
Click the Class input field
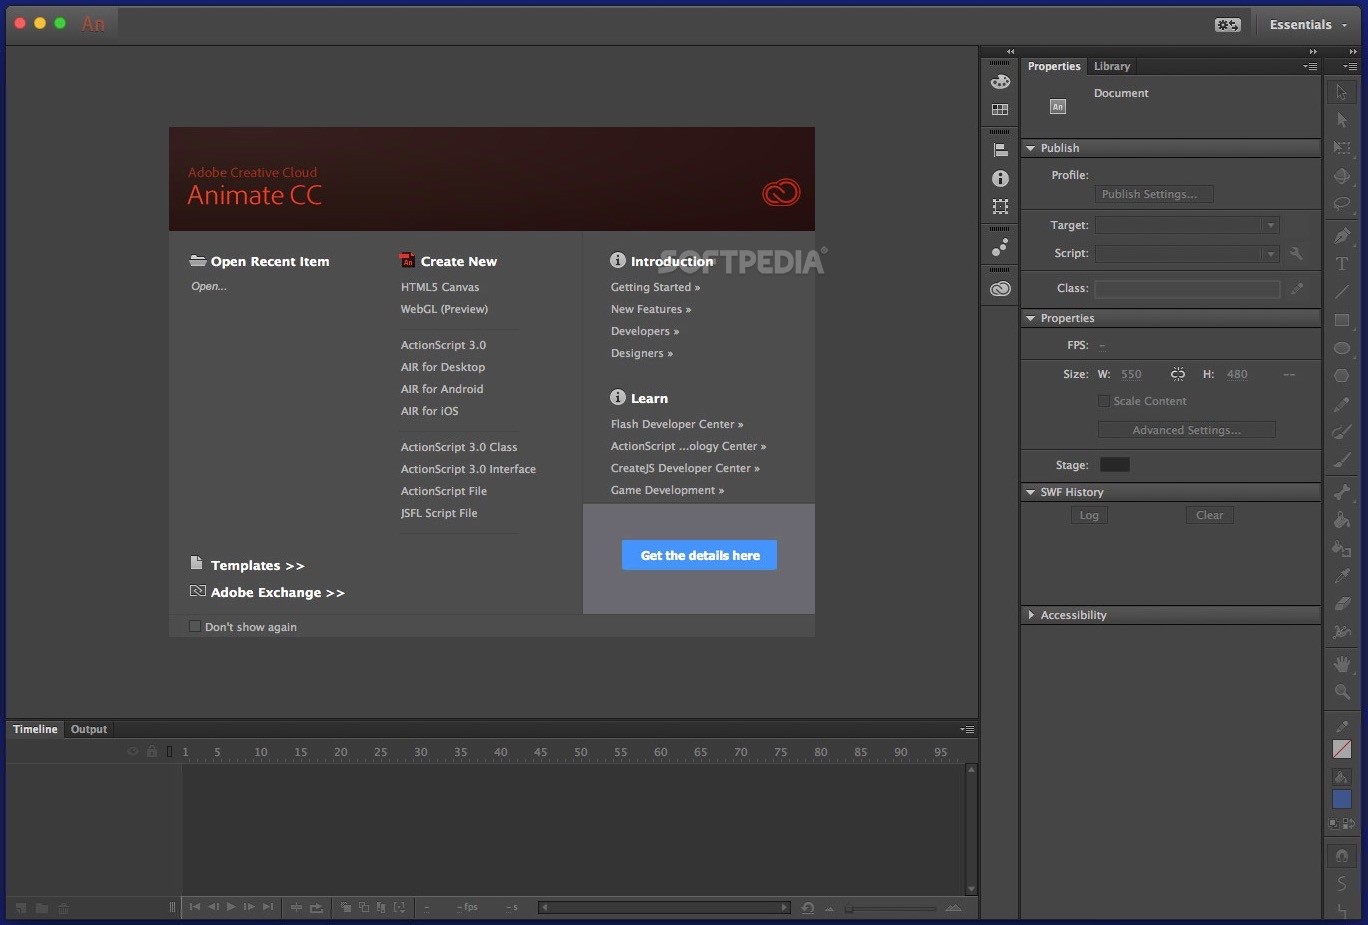[1187, 289]
